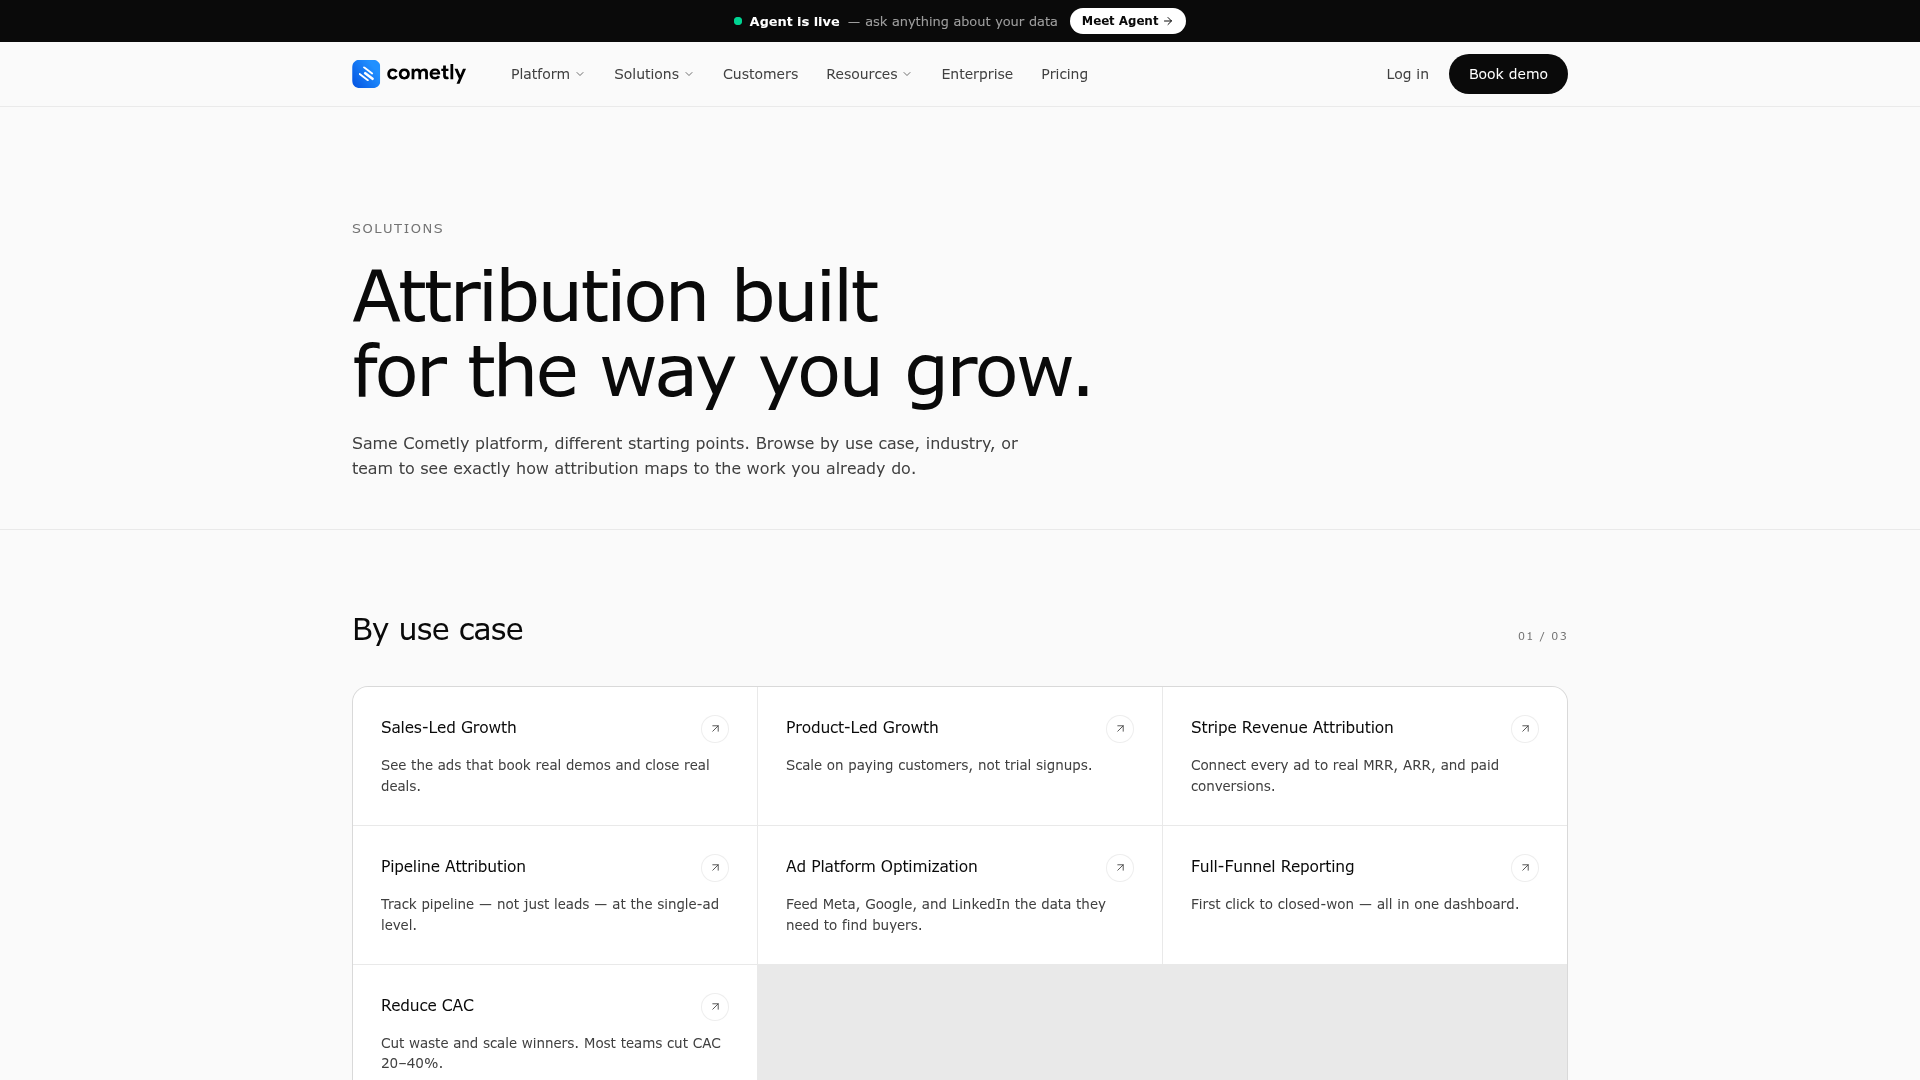This screenshot has height=1080, width=1920.
Task: Expand the Solutions dropdown menu
Action: [654, 74]
